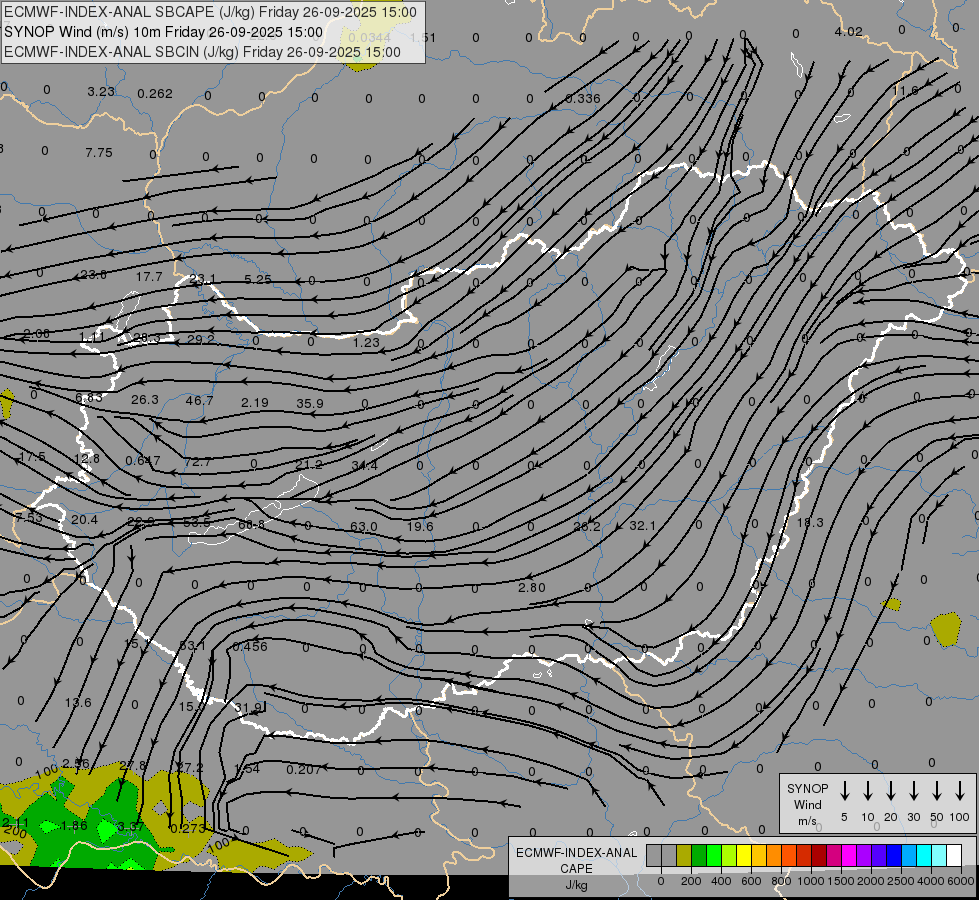Click the map value 20.4
Viewport: 979px width, 900px height.
pos(84,520)
